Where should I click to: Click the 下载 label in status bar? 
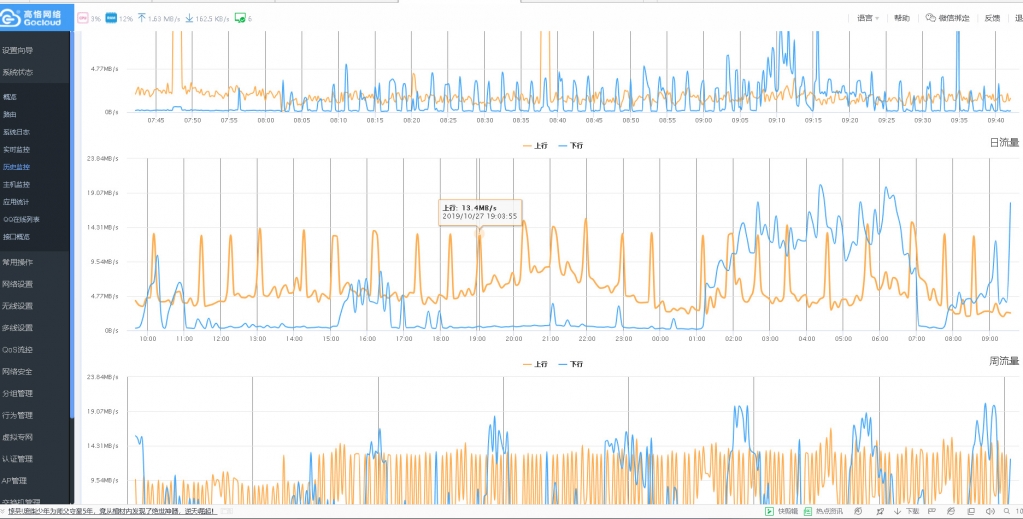point(912,511)
